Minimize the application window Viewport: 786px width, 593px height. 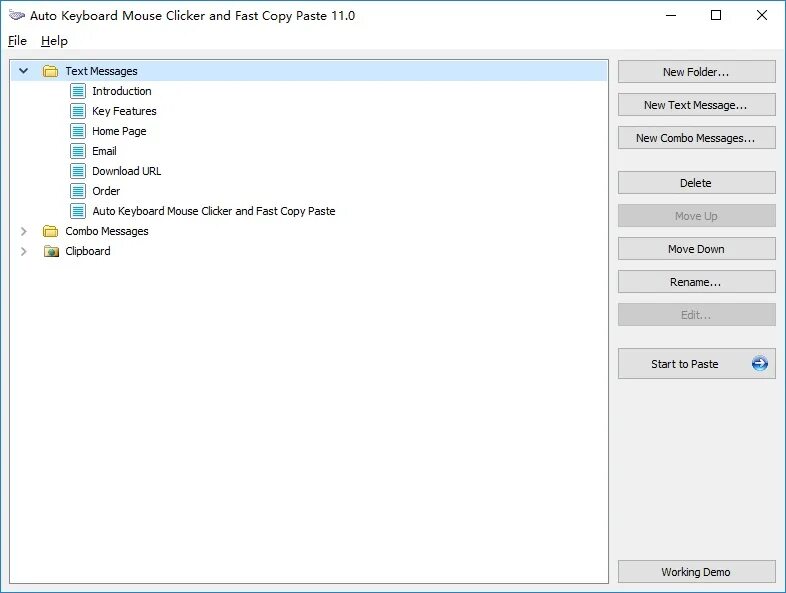point(671,16)
